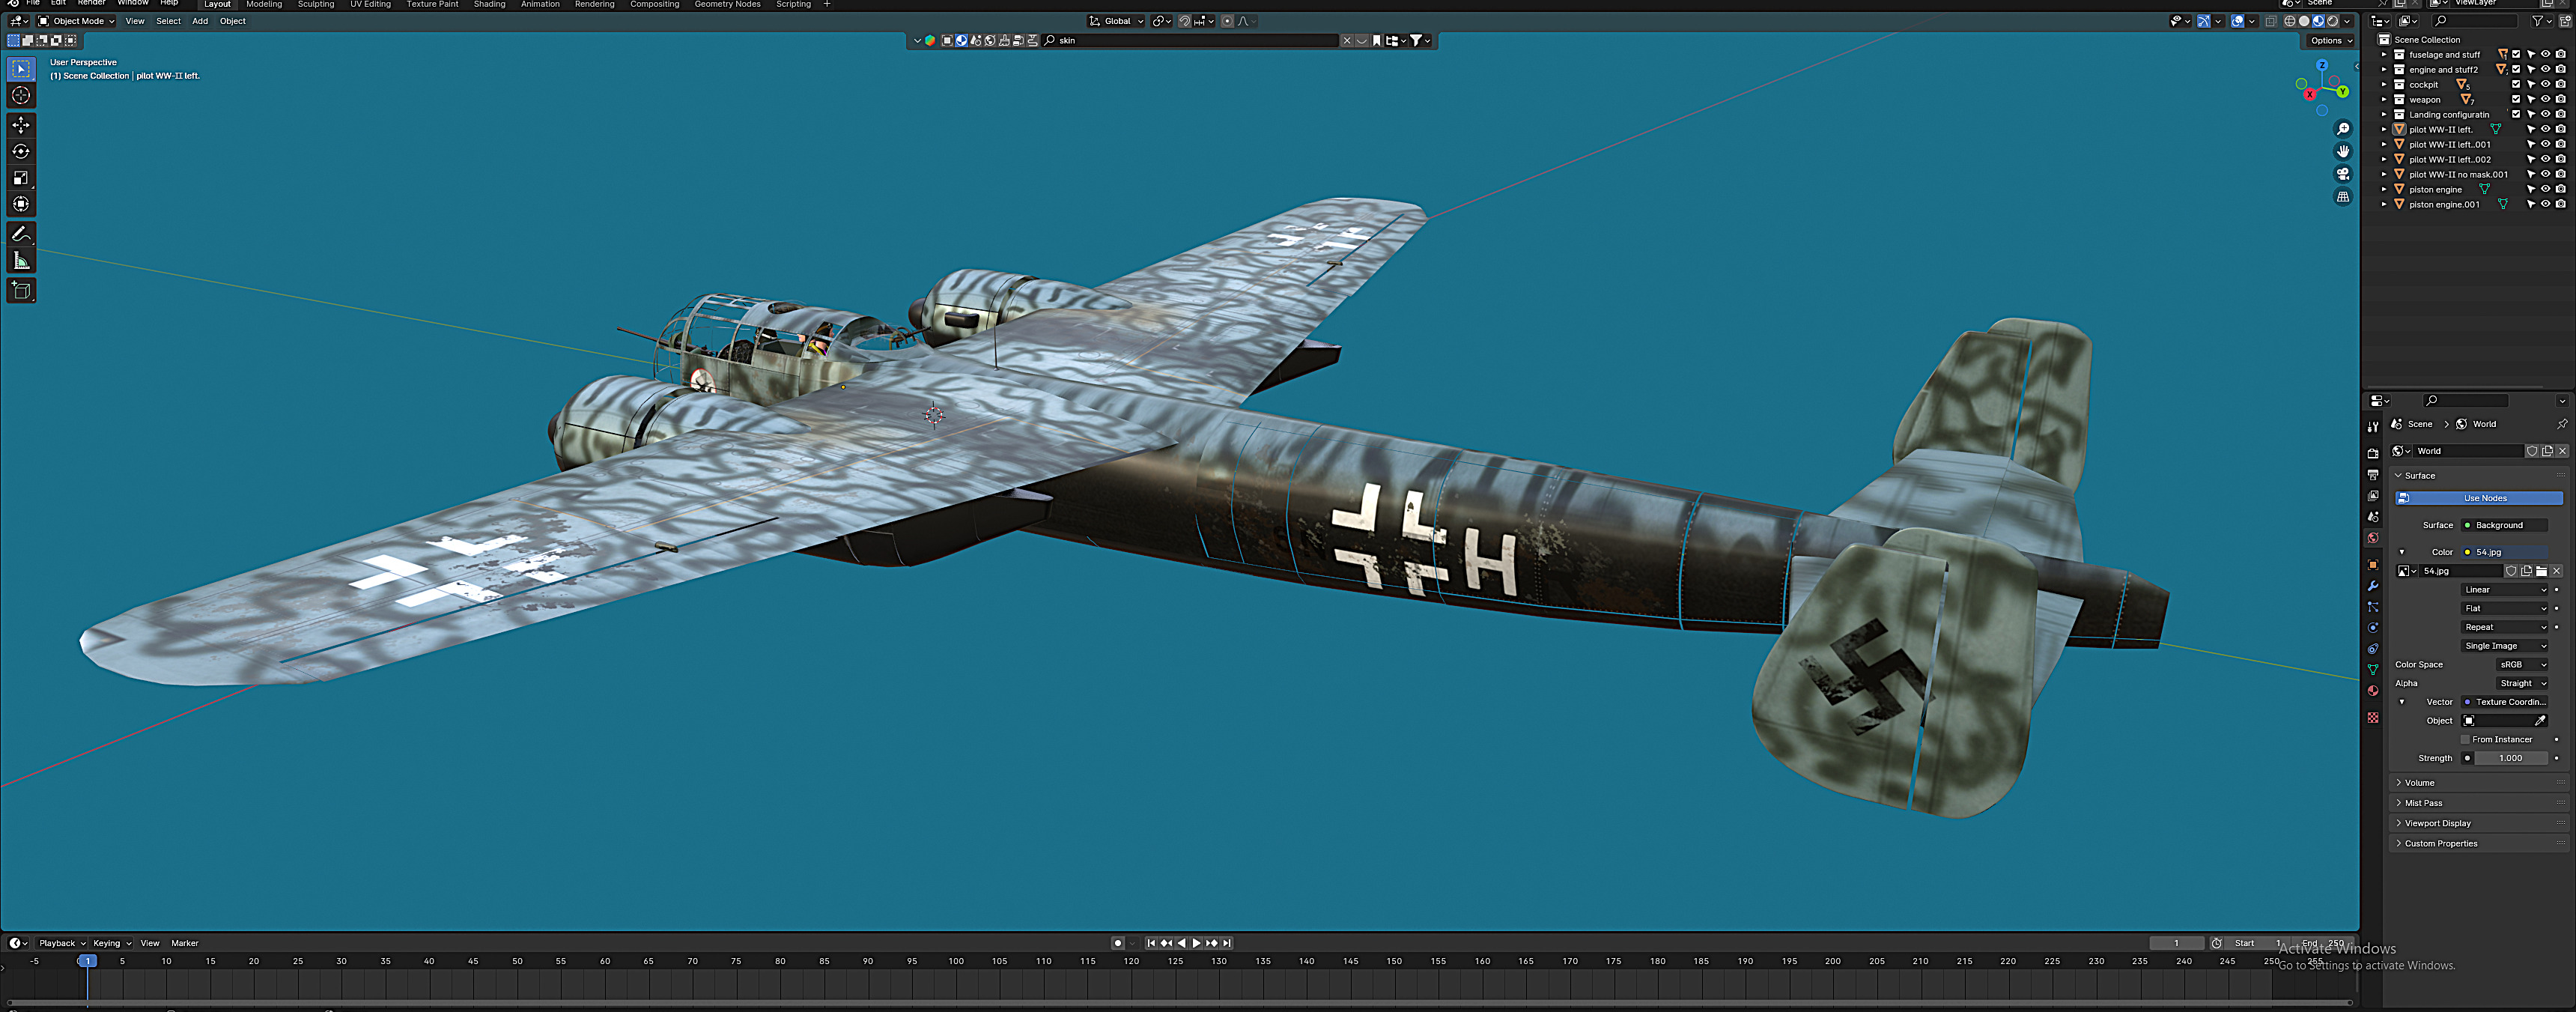This screenshot has width=2576, height=1012.
Task: Uncheck the fuselage and stuff collection checkbox
Action: (2516, 55)
